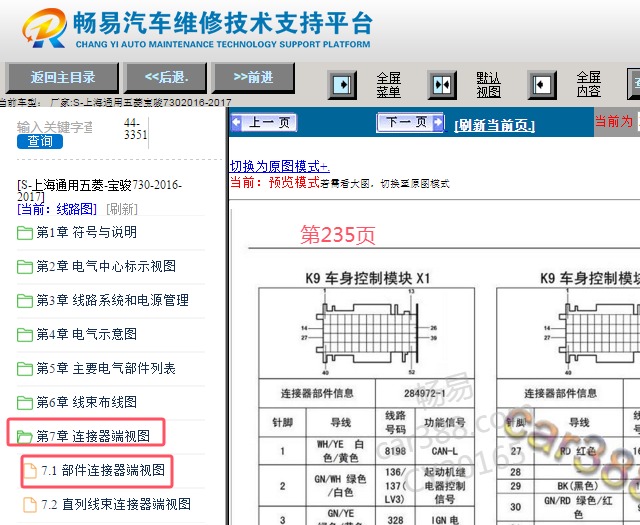Open the Chapter 3 folder icon
Screen dimensions: 640x525
(x=25, y=301)
